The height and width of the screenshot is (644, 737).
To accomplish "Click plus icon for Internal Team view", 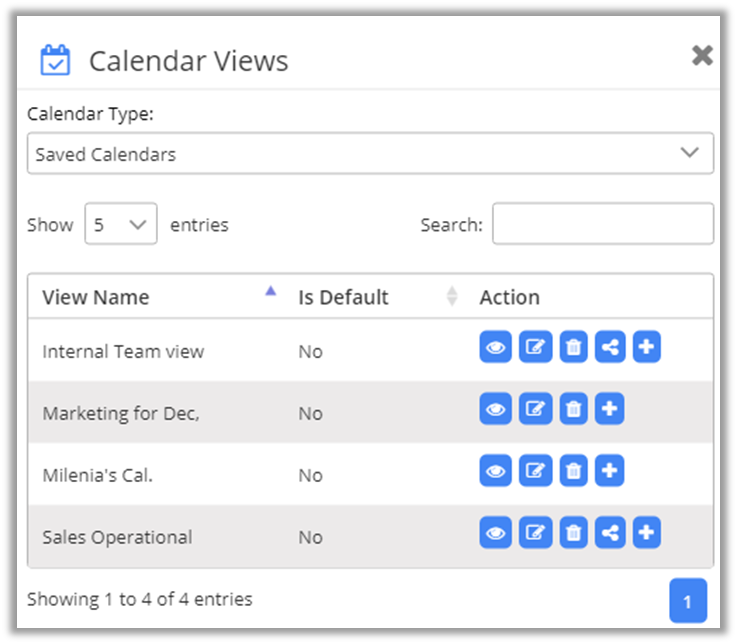I will 647,348.
